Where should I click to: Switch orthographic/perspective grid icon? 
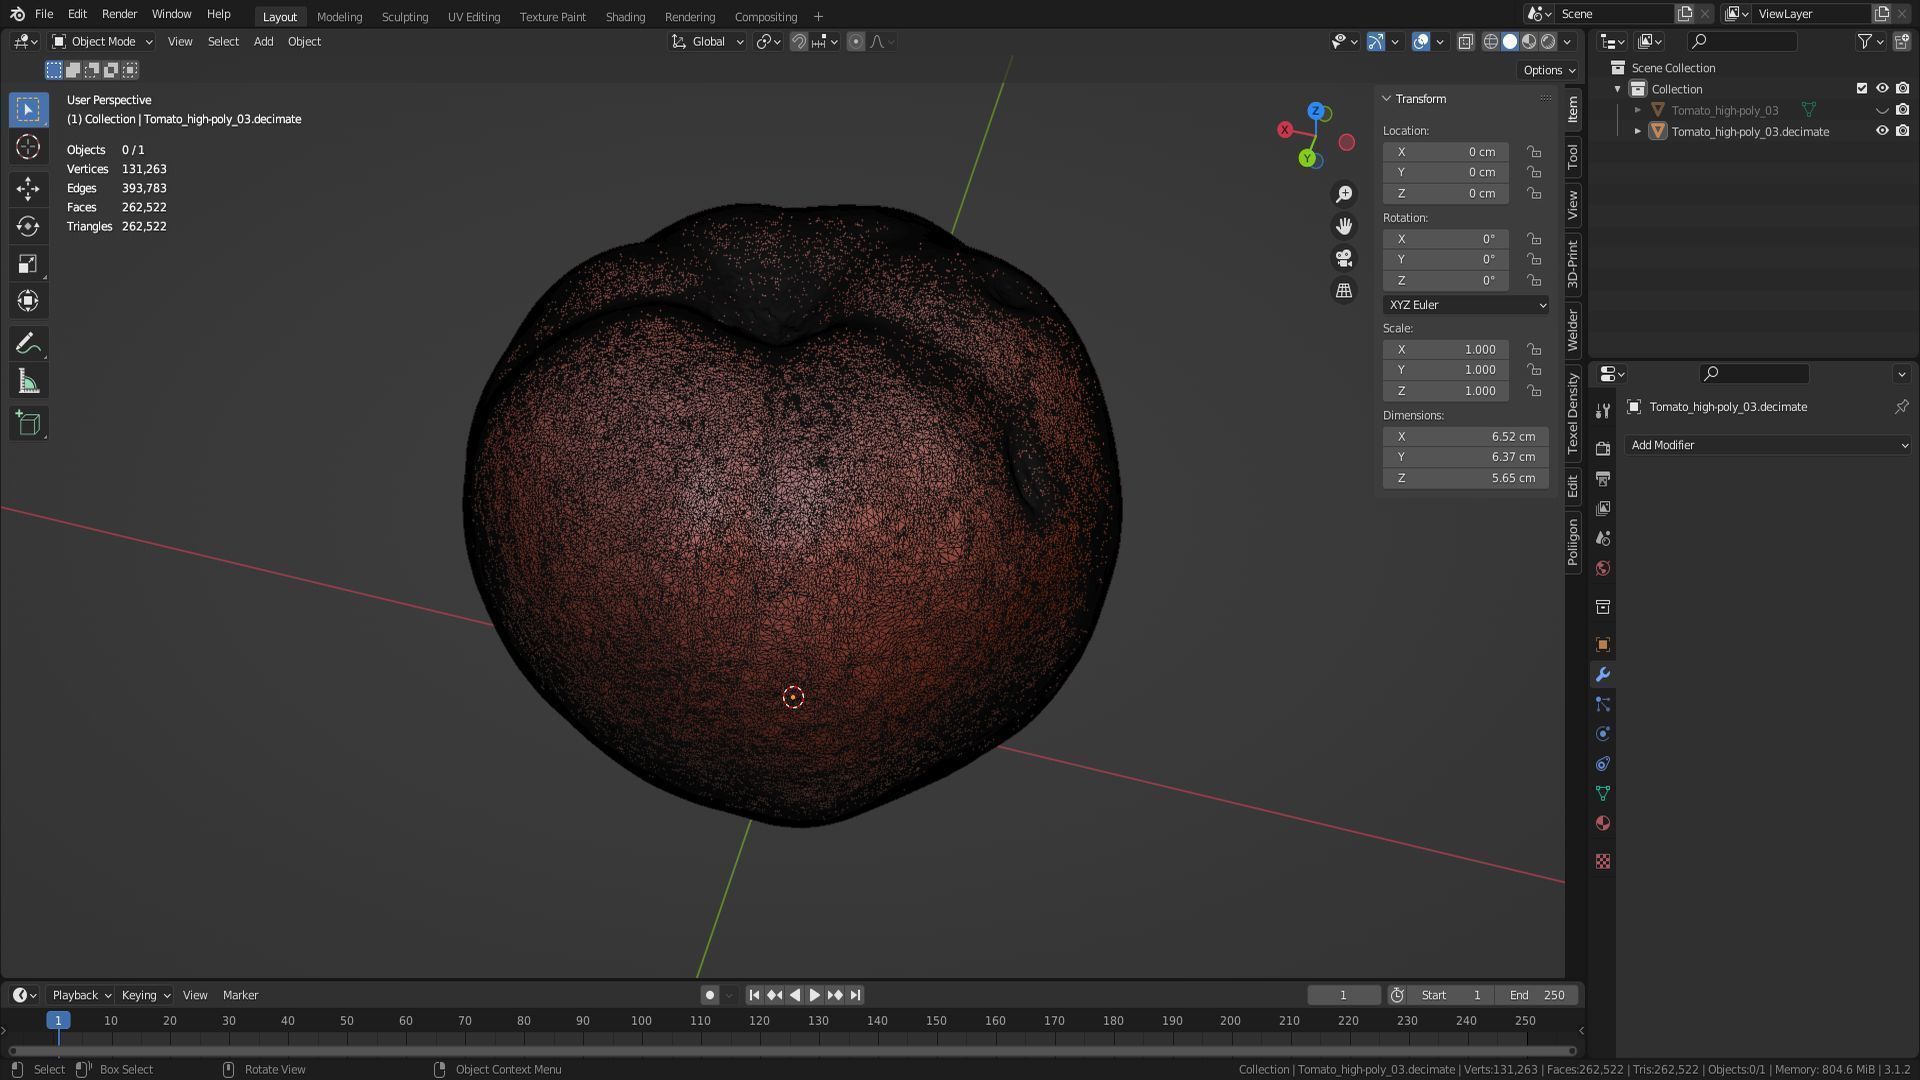(x=1344, y=290)
